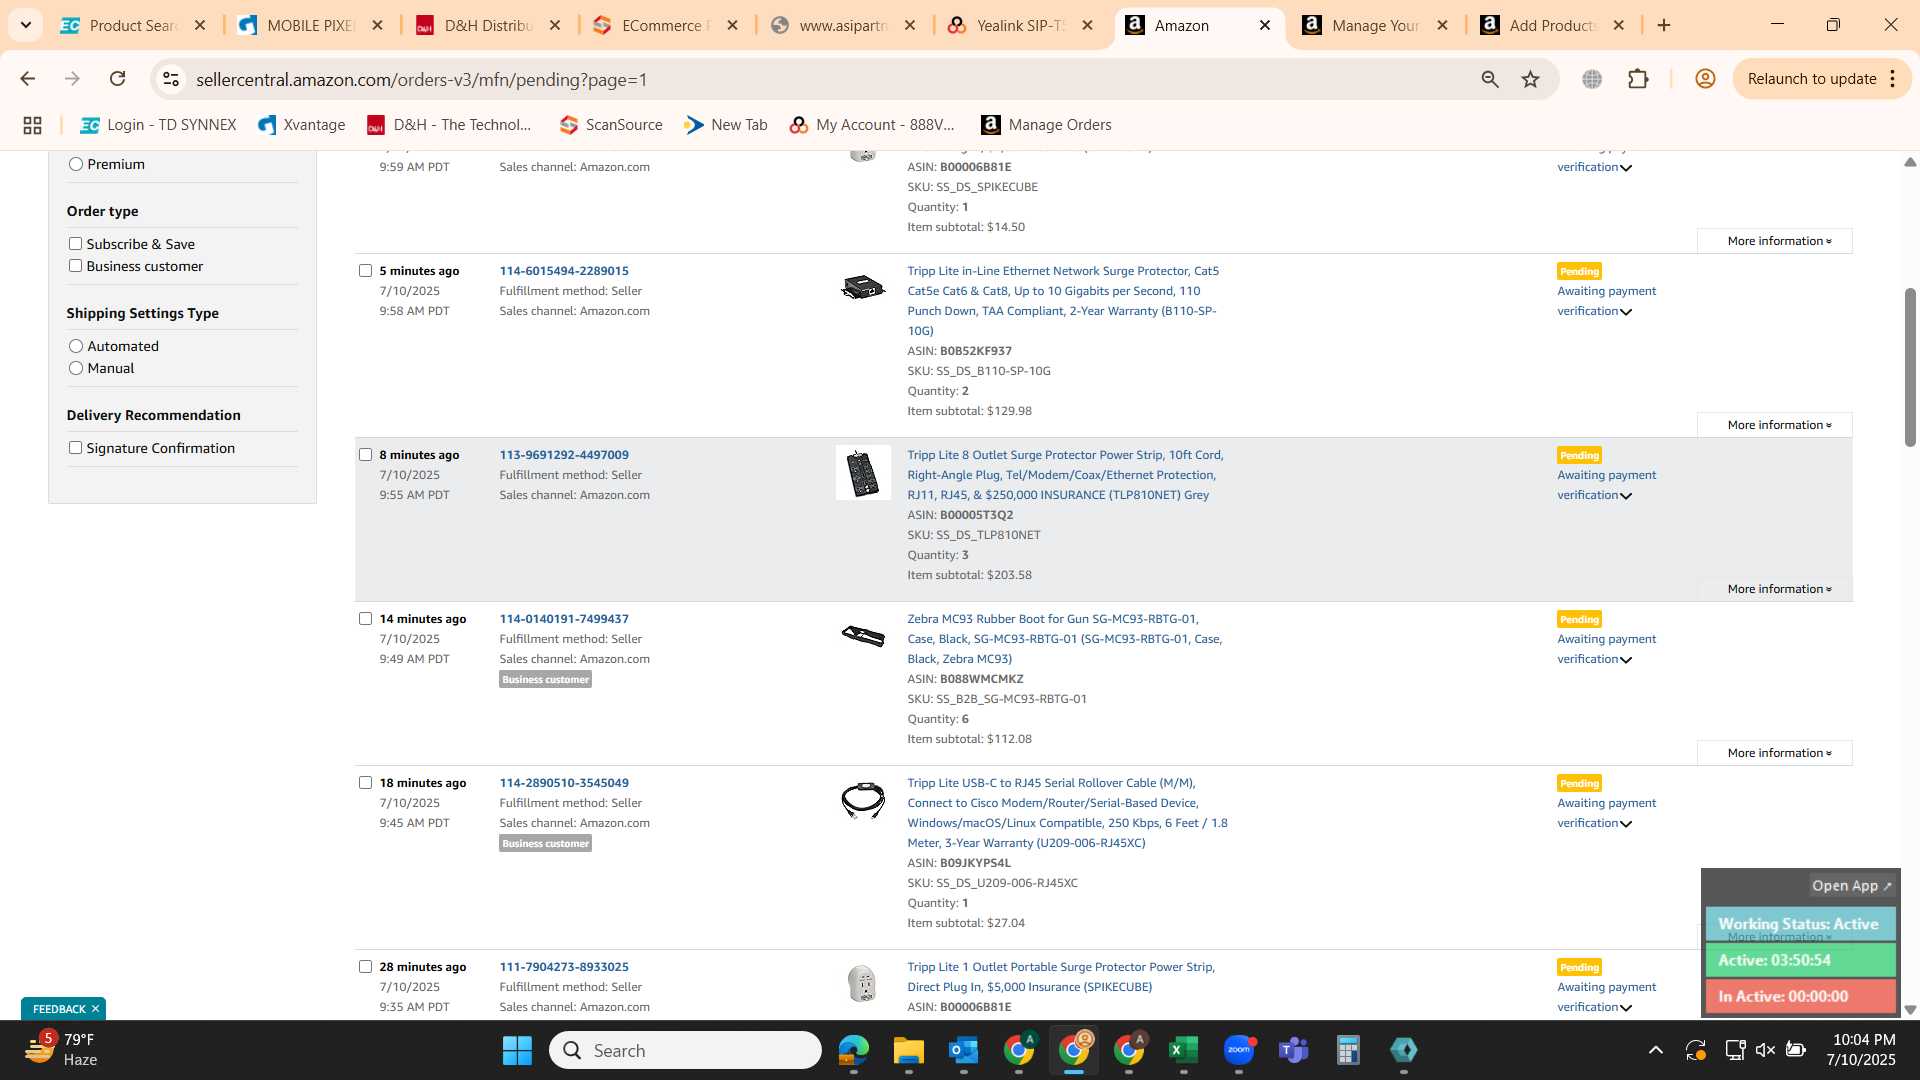Open the Chrome profile avatar icon

point(1706,79)
